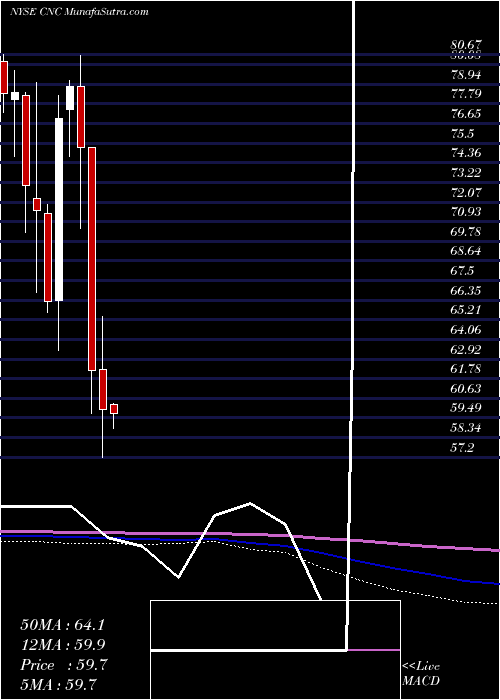
Task: Click the 70.93 price axis label
Action: [466, 212]
